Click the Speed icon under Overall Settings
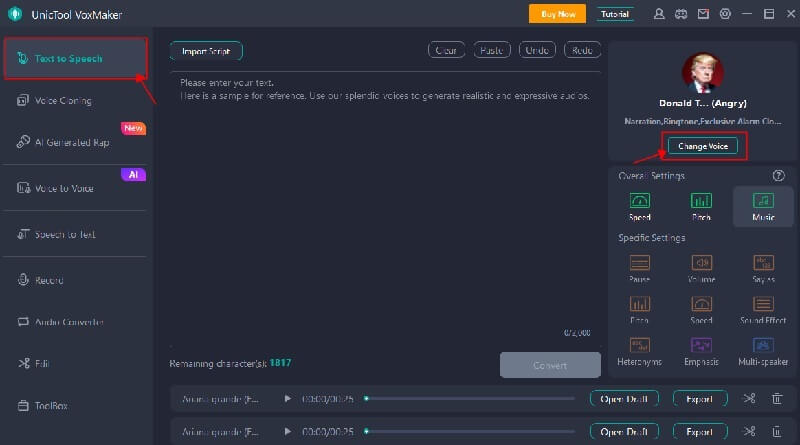800x445 pixels. [x=640, y=205]
